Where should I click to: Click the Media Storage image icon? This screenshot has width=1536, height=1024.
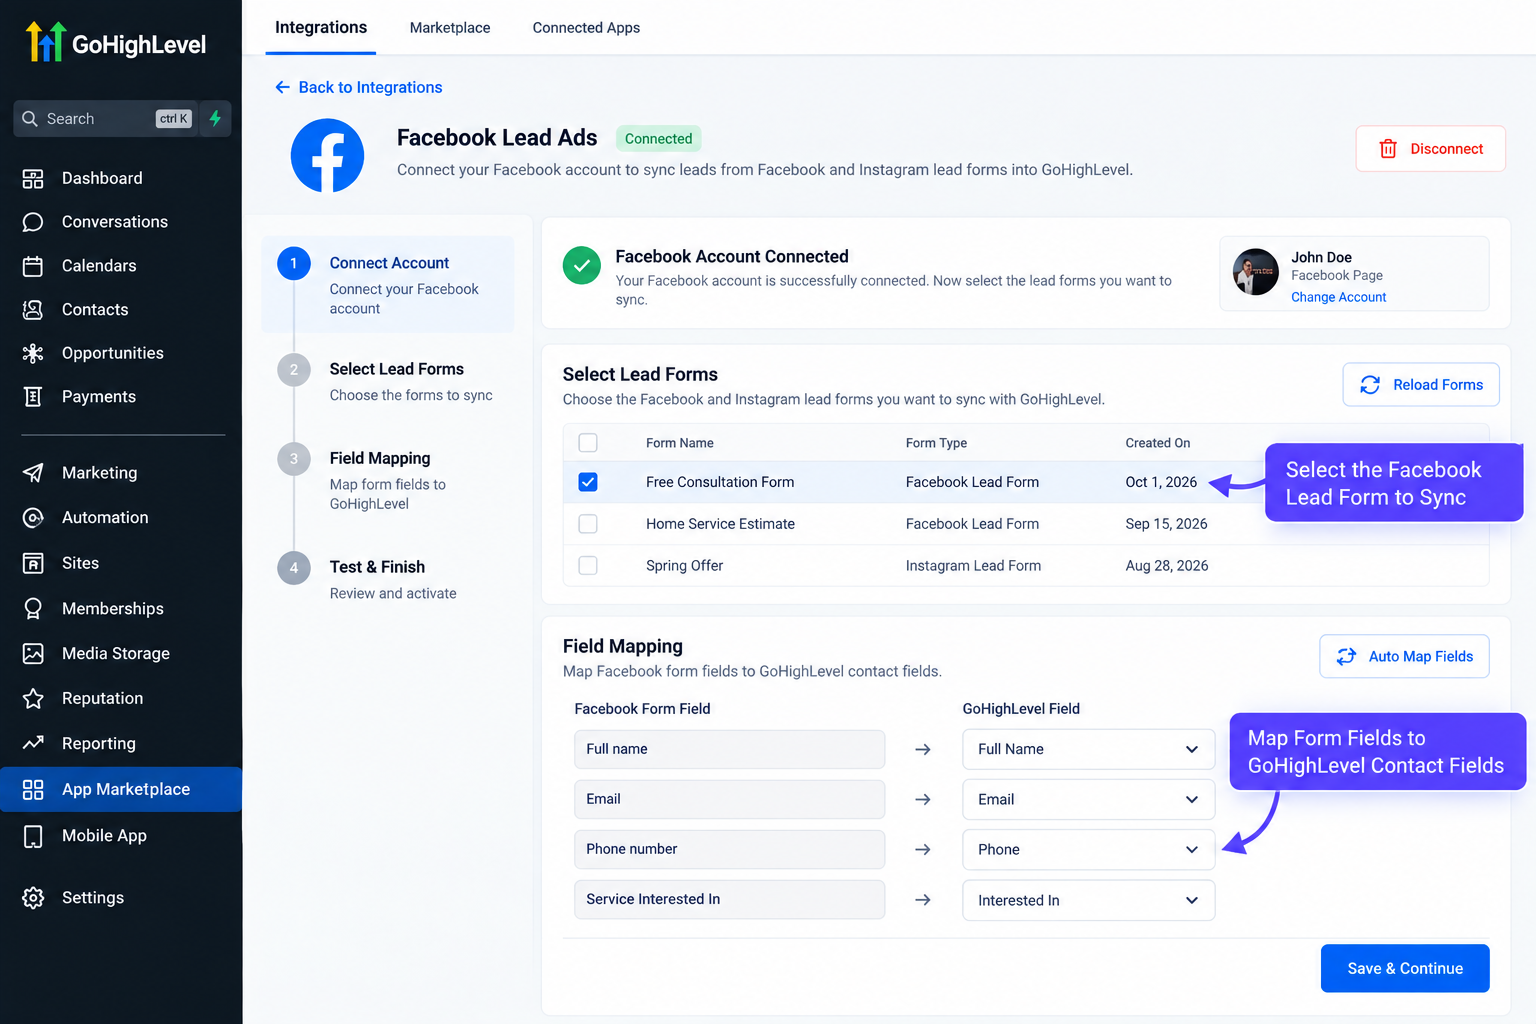click(x=33, y=654)
